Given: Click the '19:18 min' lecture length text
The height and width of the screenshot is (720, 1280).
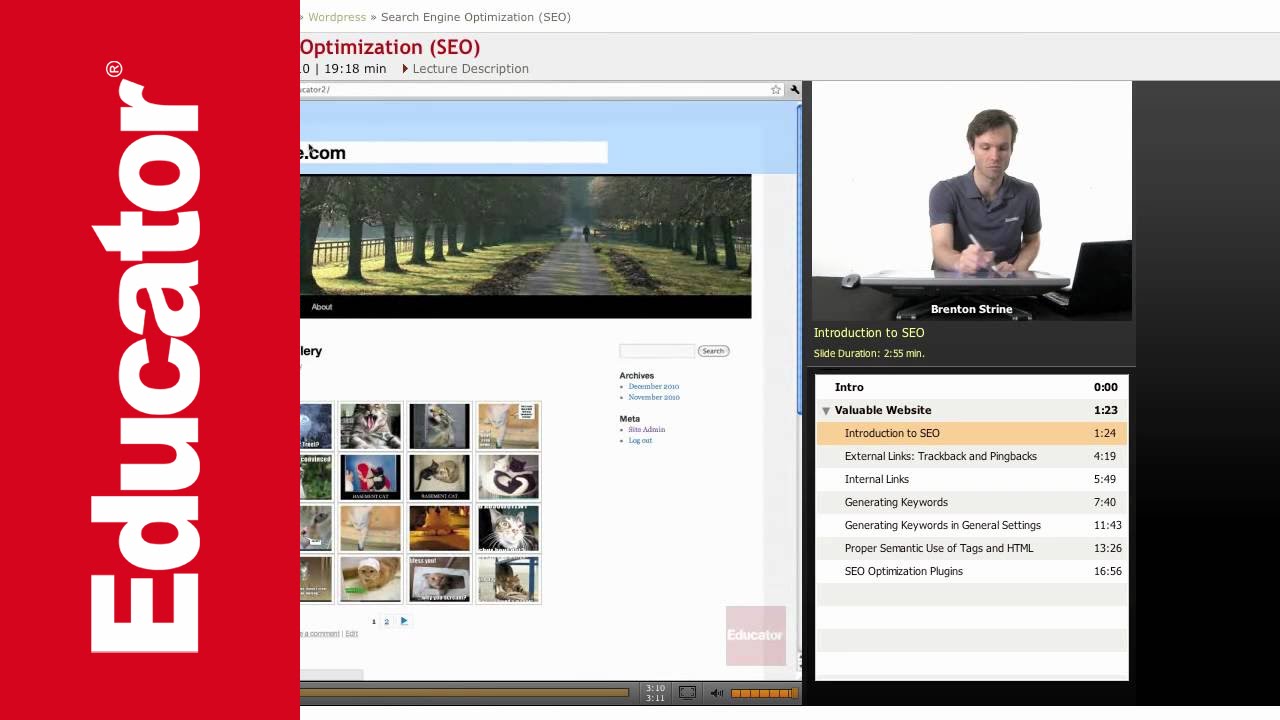Looking at the screenshot, I should [x=355, y=69].
